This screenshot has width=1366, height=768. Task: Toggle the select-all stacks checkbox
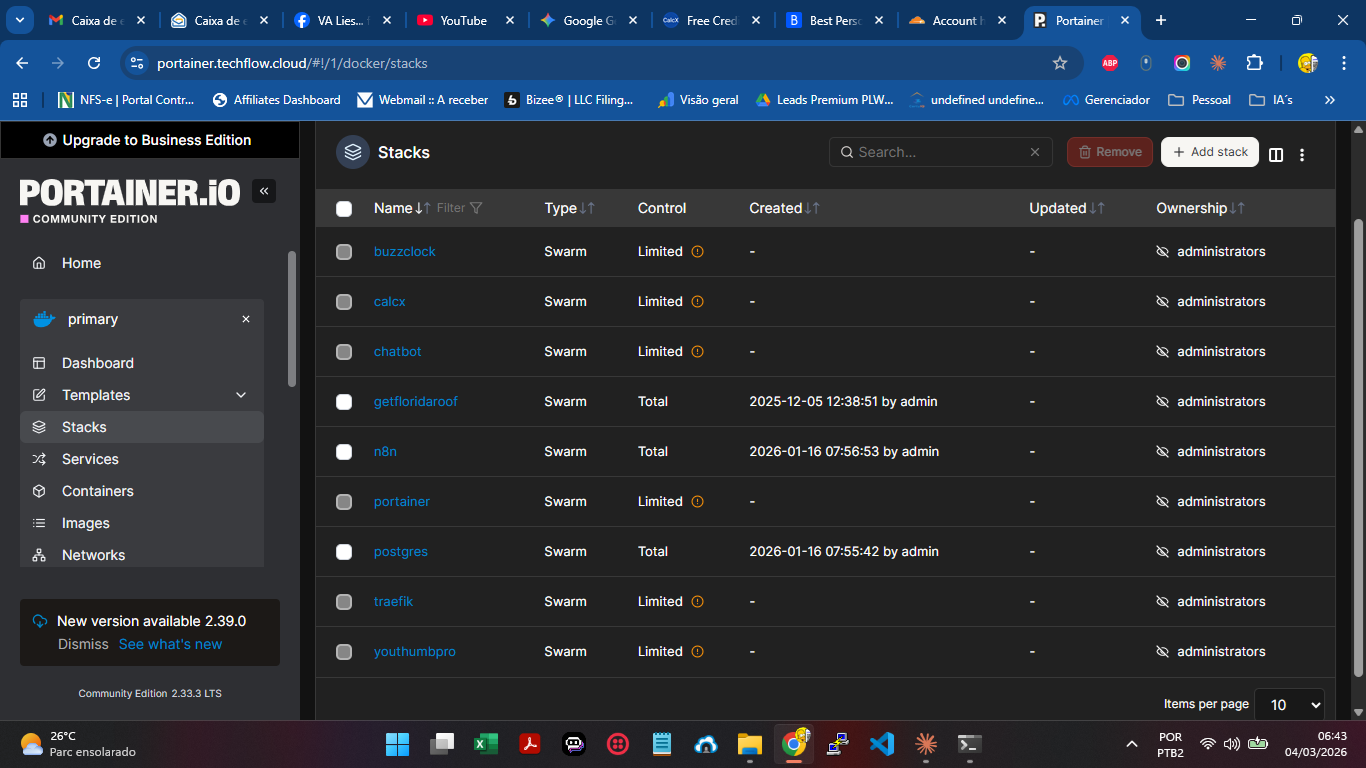344,208
